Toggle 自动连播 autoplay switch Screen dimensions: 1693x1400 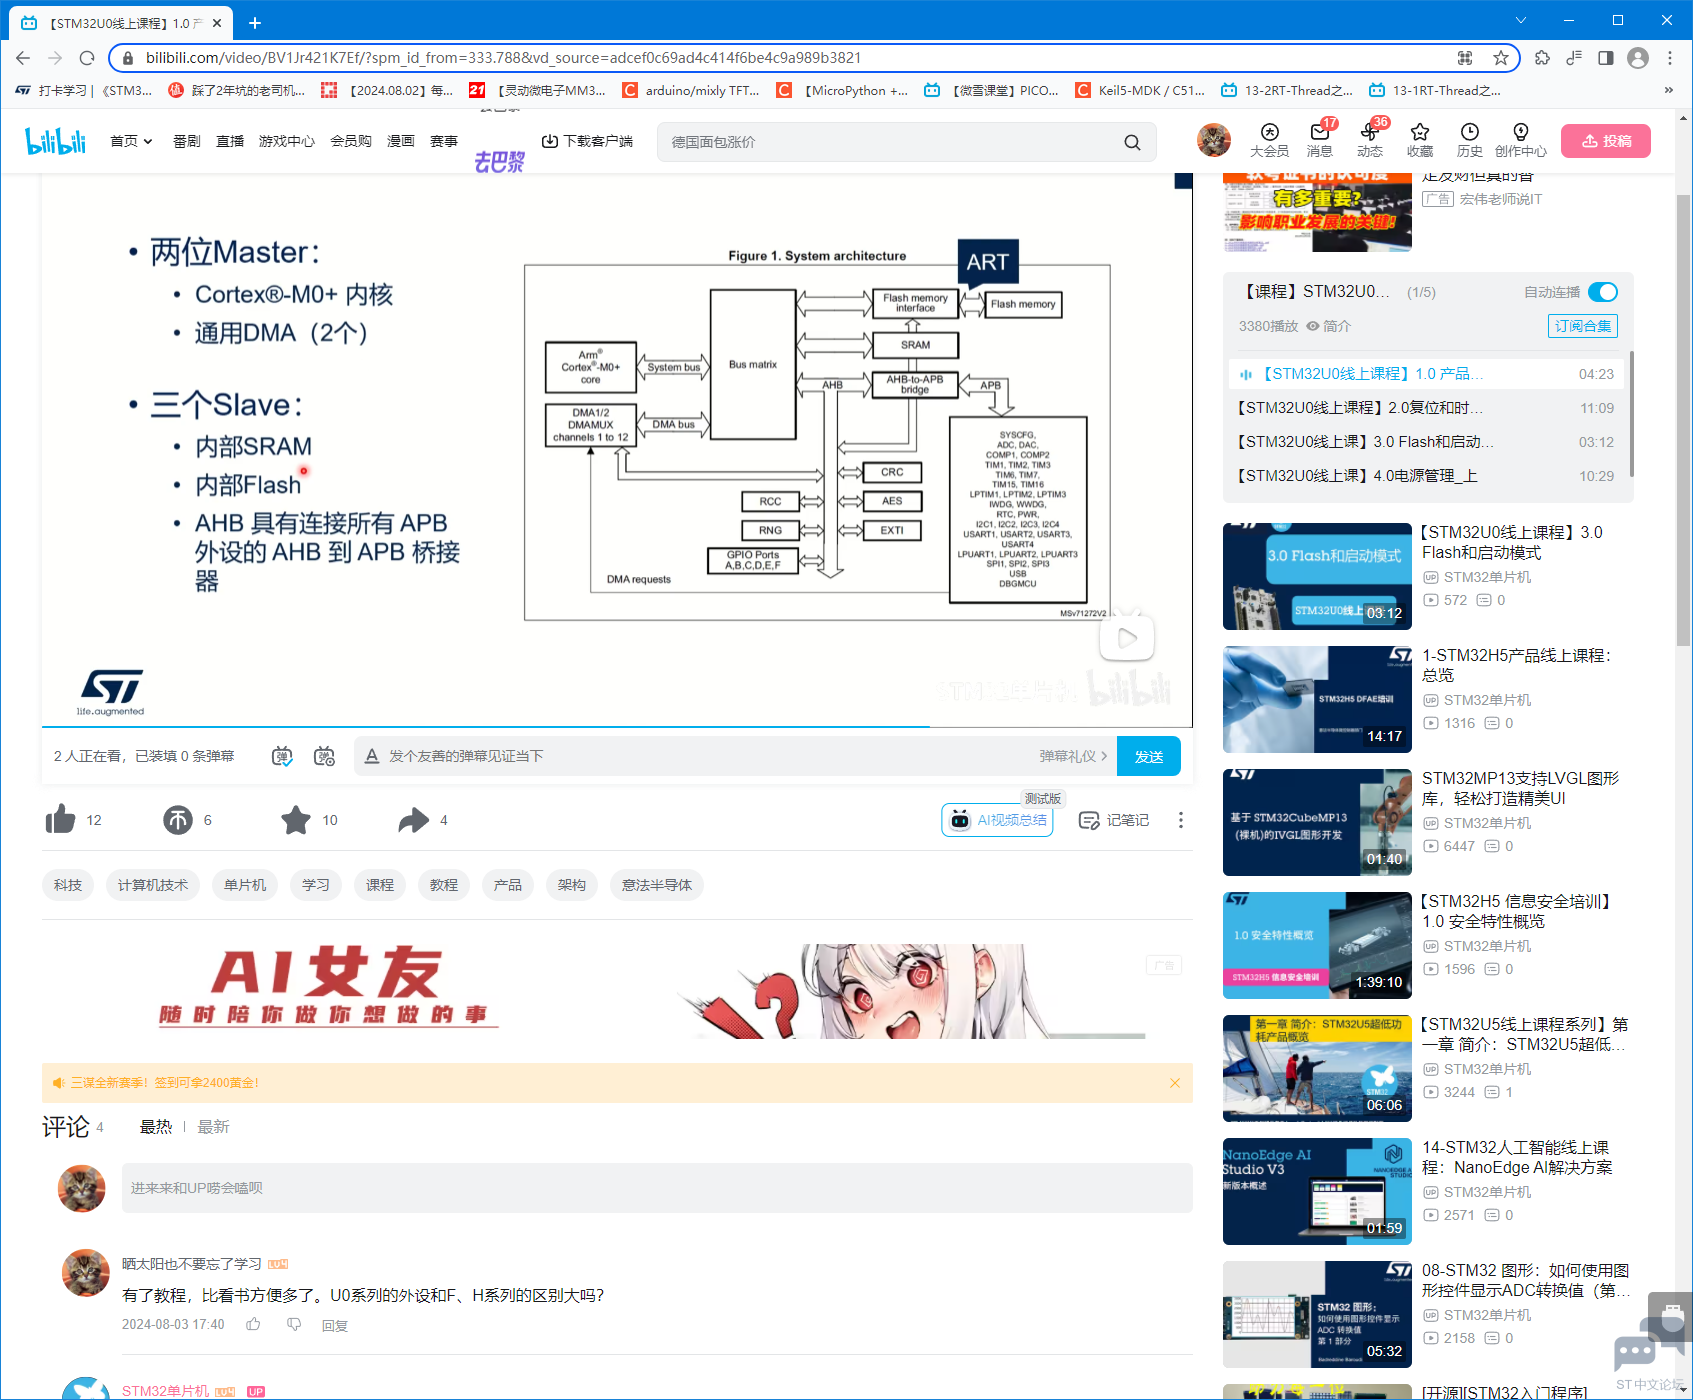[1603, 292]
